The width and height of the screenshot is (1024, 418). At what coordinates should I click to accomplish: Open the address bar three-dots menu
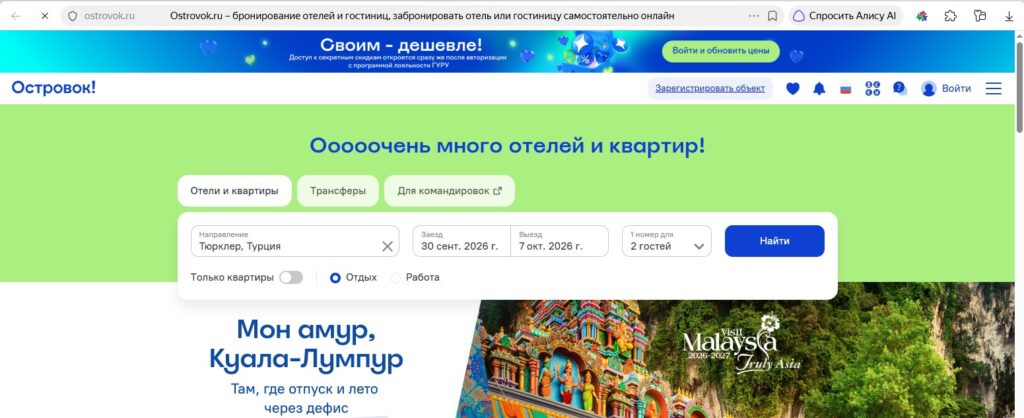(x=754, y=16)
